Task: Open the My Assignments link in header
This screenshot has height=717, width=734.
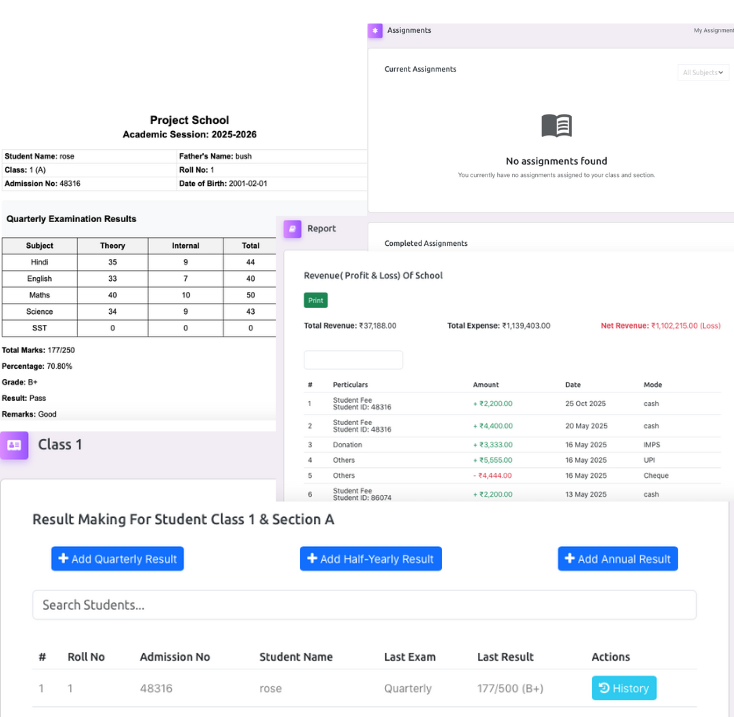Action: 713,31
